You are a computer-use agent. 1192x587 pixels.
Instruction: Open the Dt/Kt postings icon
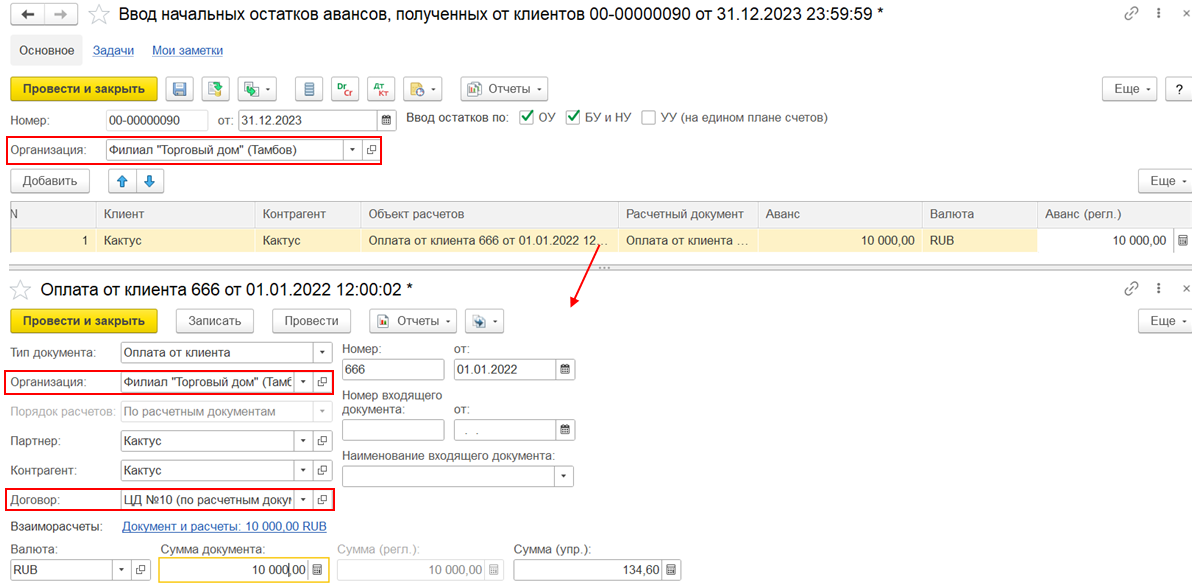(379, 89)
